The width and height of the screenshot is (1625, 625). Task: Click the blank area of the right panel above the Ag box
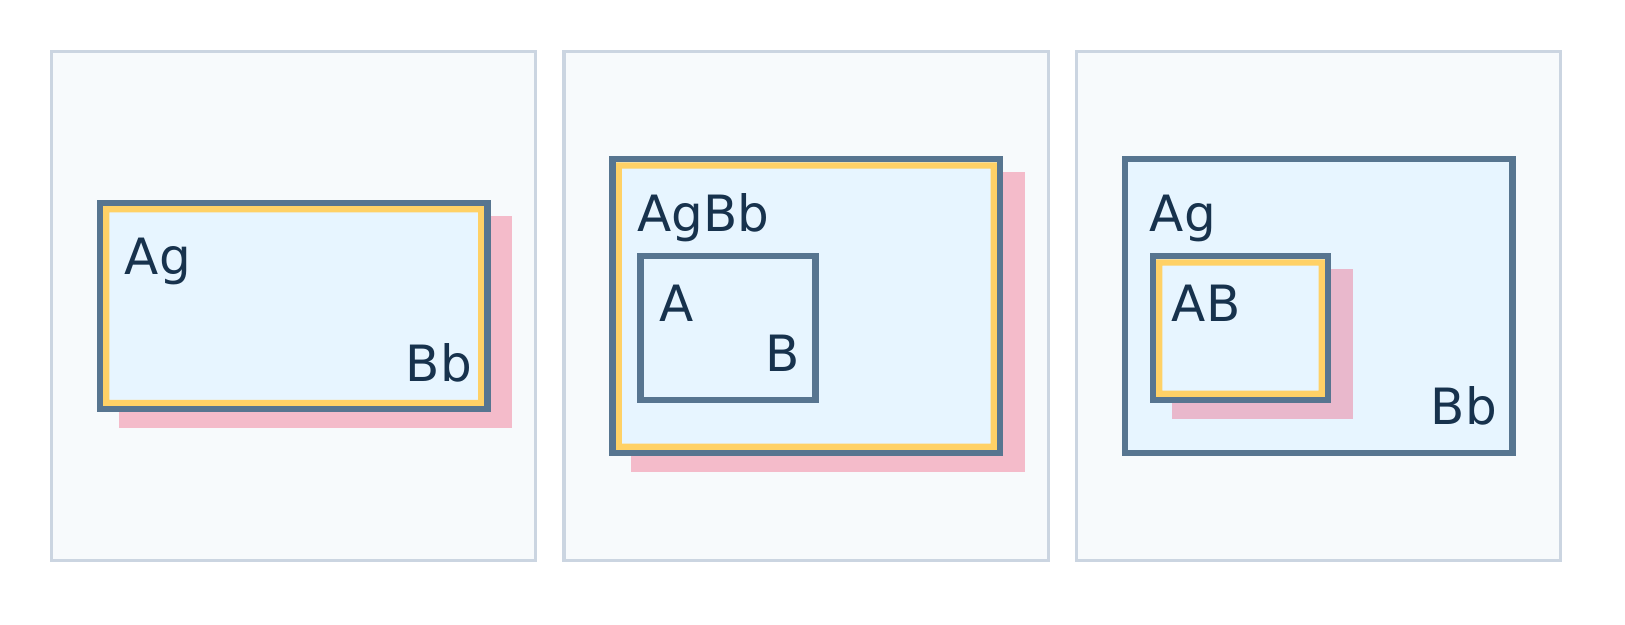pyautogui.click(x=1318, y=104)
